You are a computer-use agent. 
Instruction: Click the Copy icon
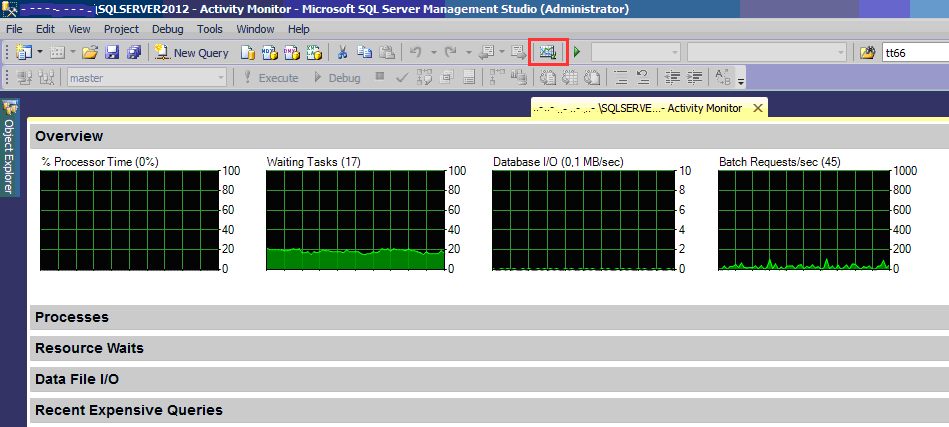(x=364, y=52)
